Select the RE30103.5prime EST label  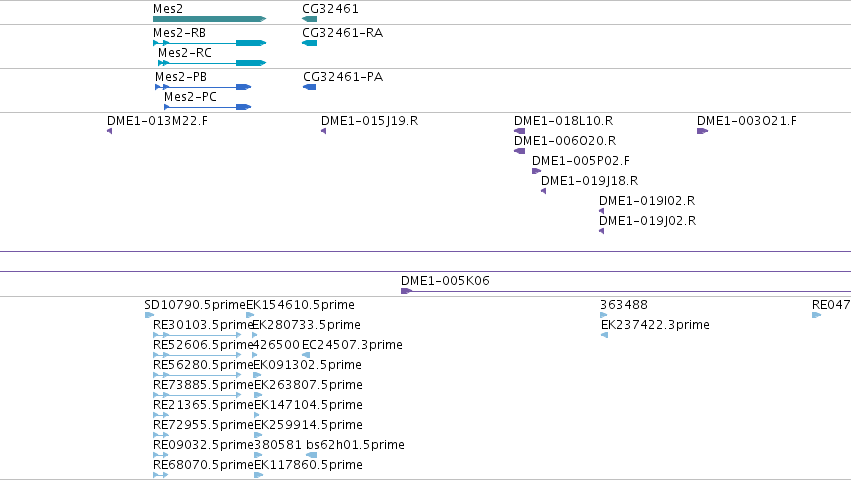(x=203, y=325)
